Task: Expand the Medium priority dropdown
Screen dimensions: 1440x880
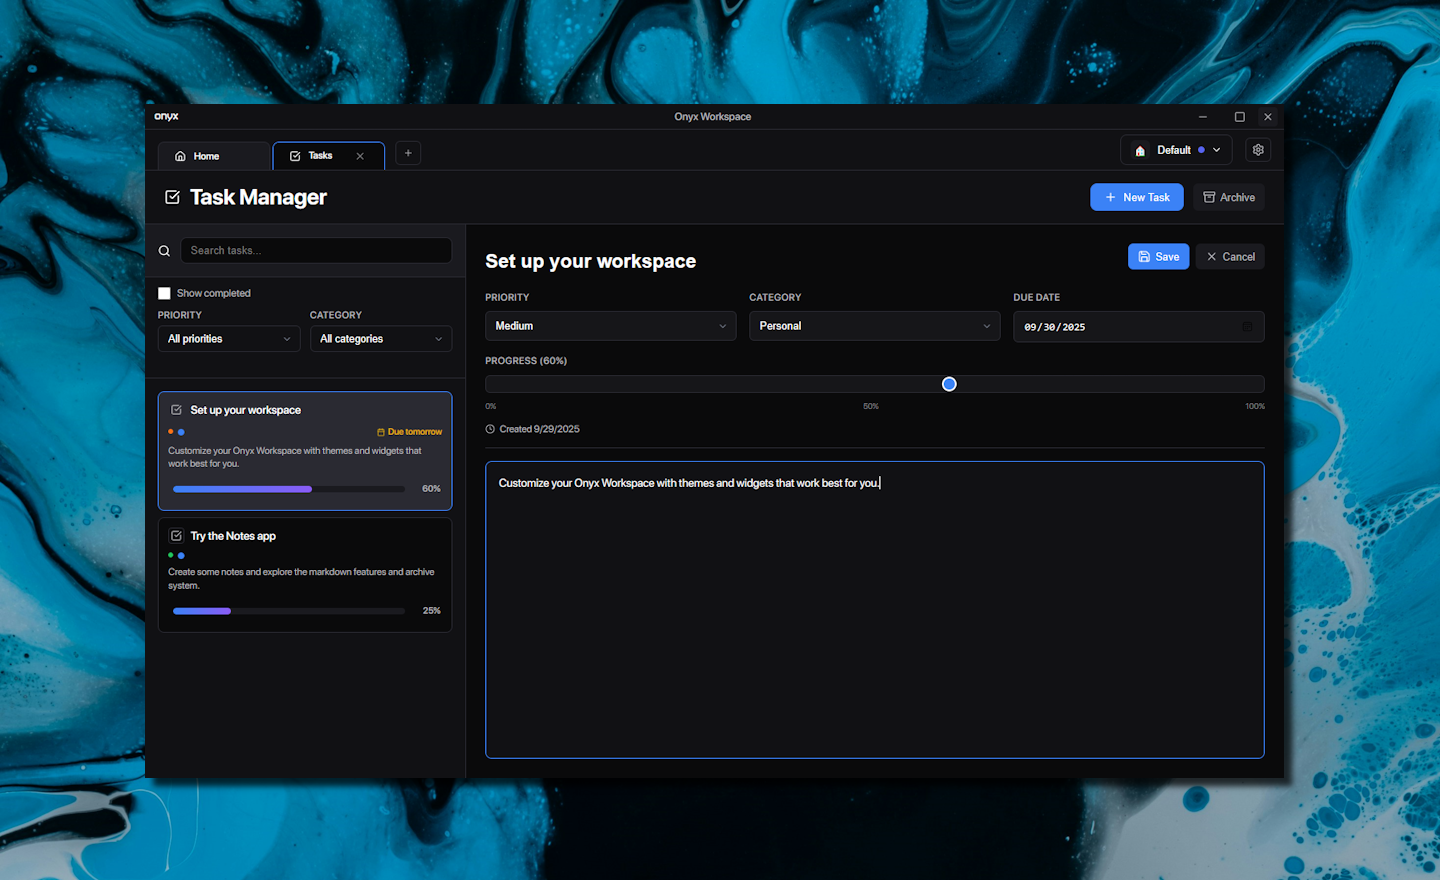Action: tap(610, 326)
